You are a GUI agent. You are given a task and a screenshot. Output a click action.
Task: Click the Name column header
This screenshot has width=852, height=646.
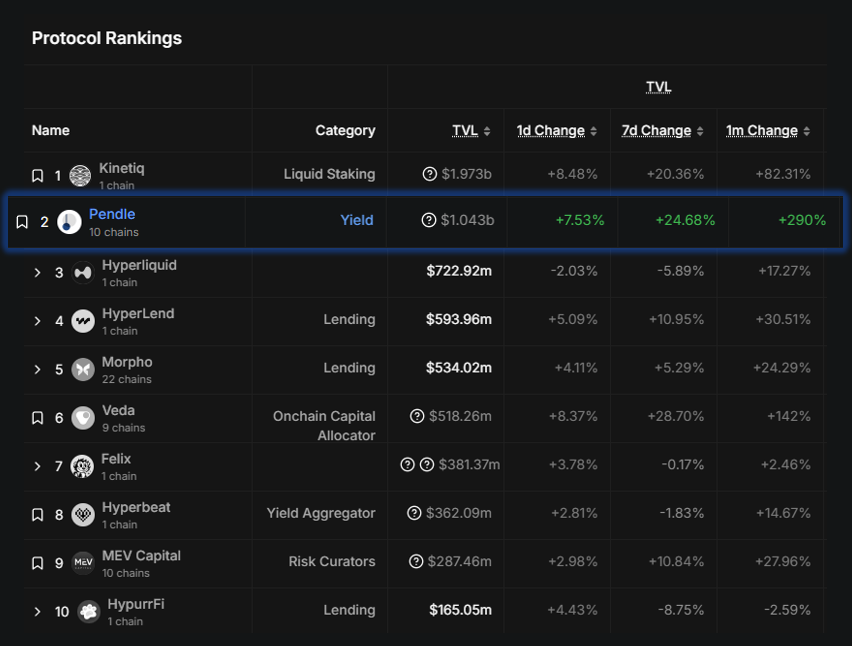[x=51, y=130]
